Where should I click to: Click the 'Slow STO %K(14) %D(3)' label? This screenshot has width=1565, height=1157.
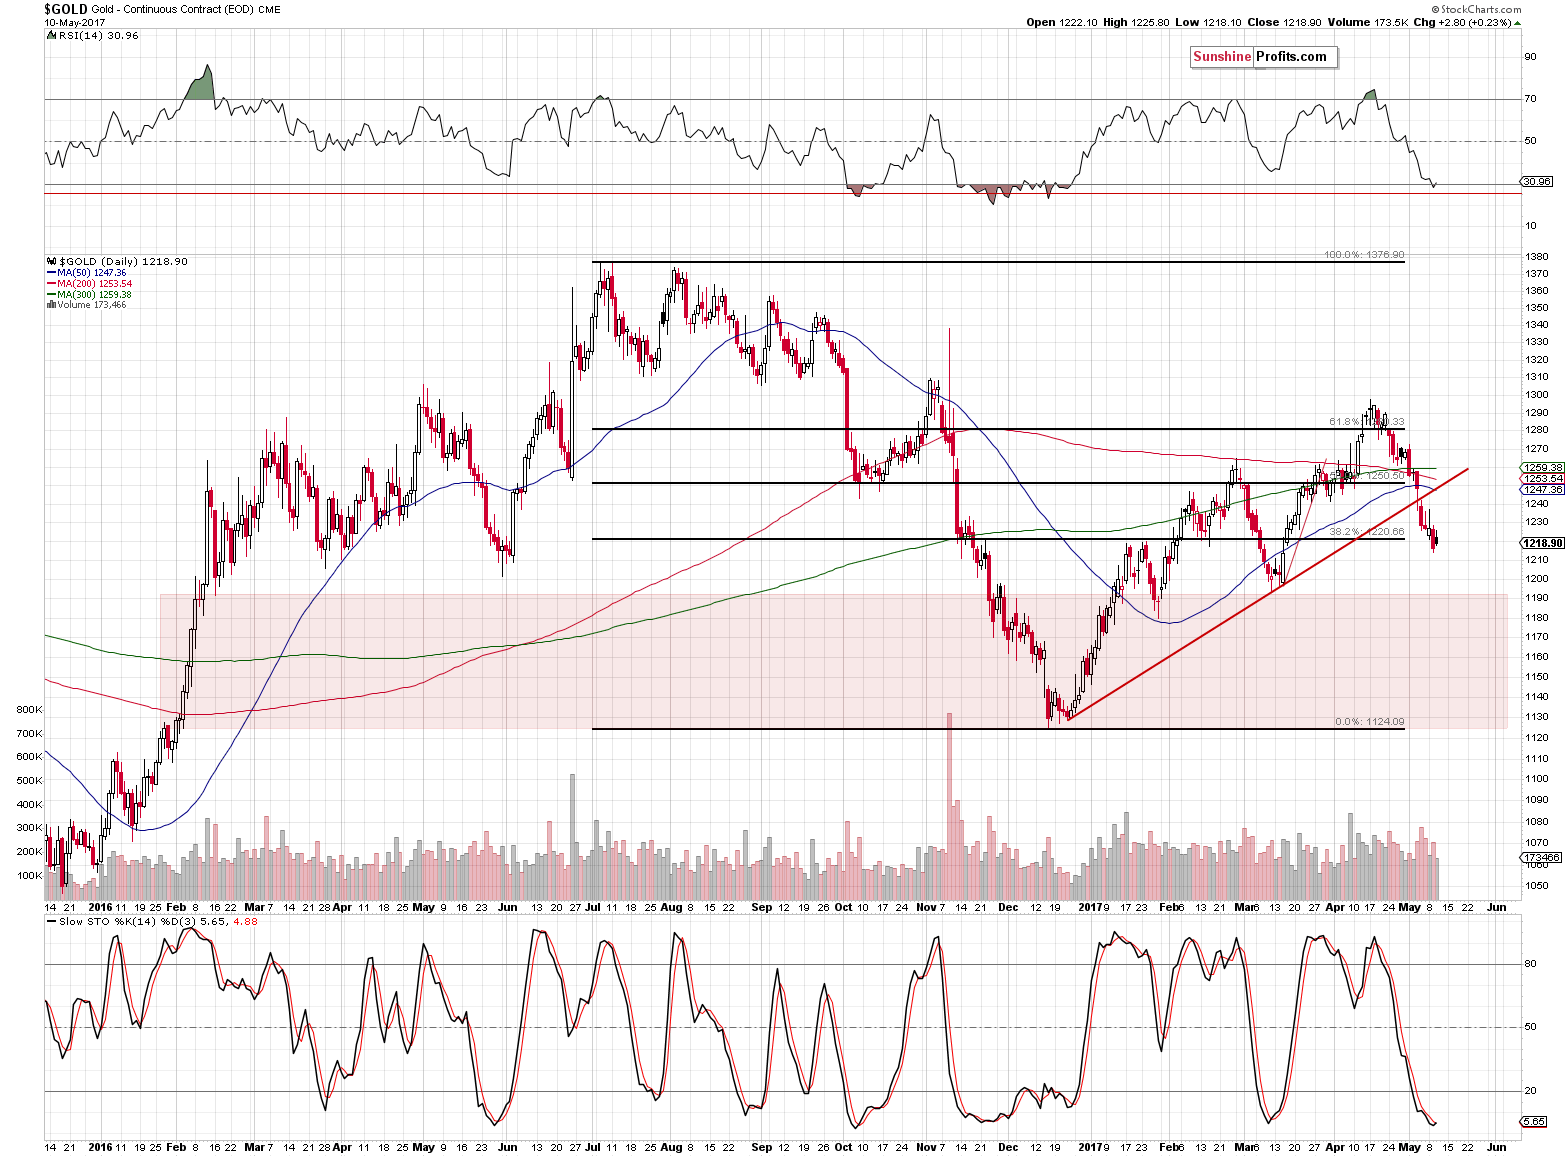(128, 922)
